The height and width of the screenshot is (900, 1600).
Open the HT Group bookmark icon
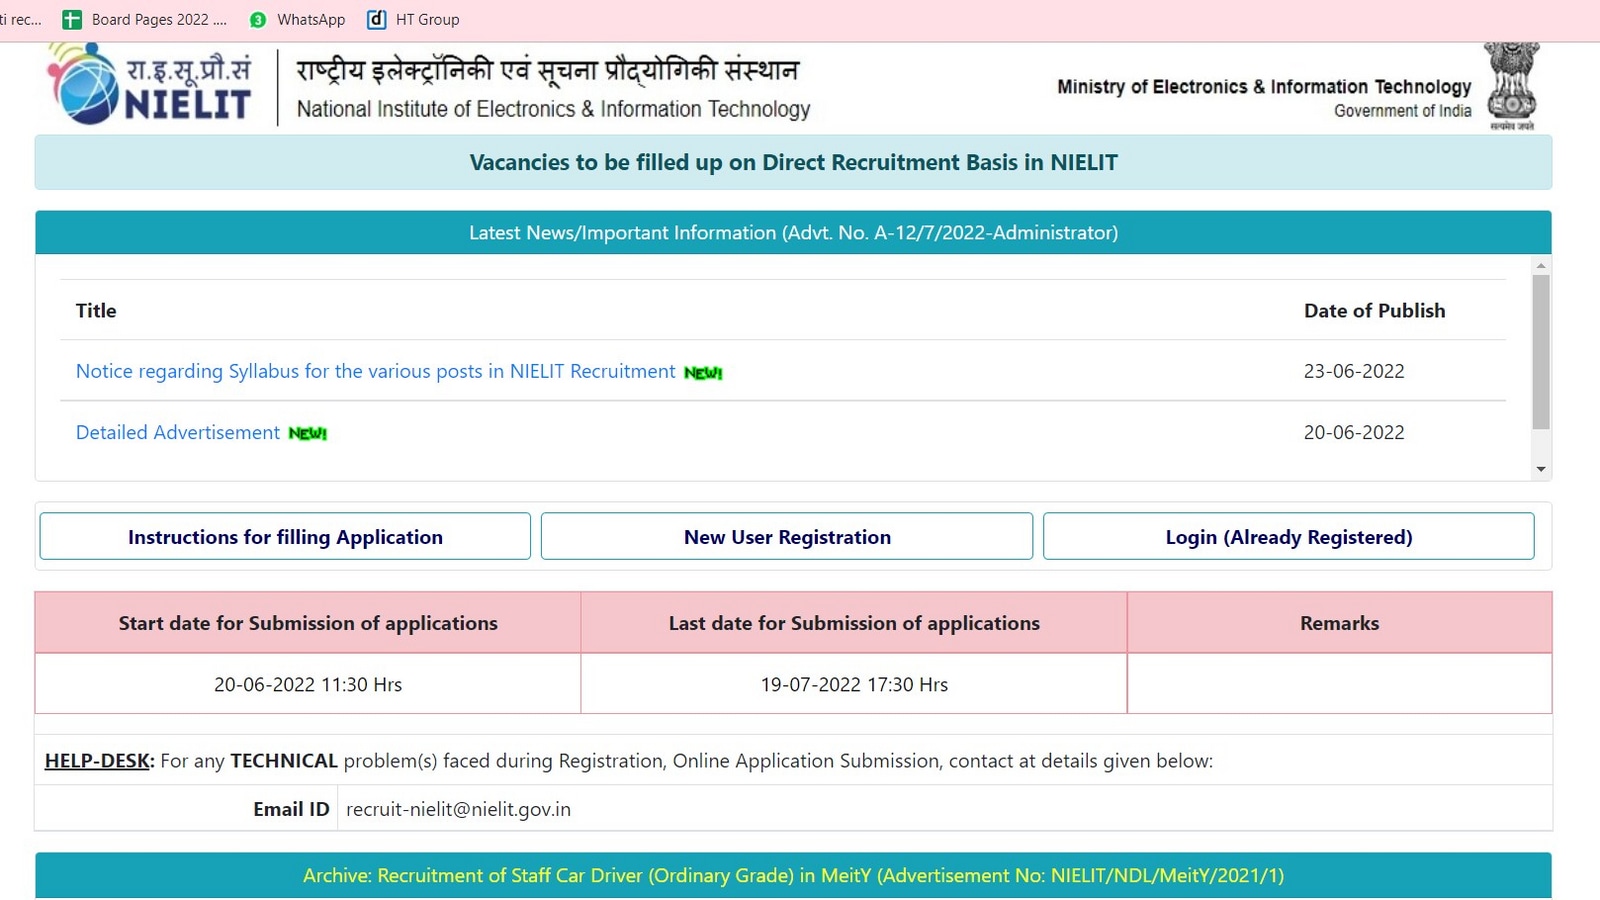(x=376, y=19)
